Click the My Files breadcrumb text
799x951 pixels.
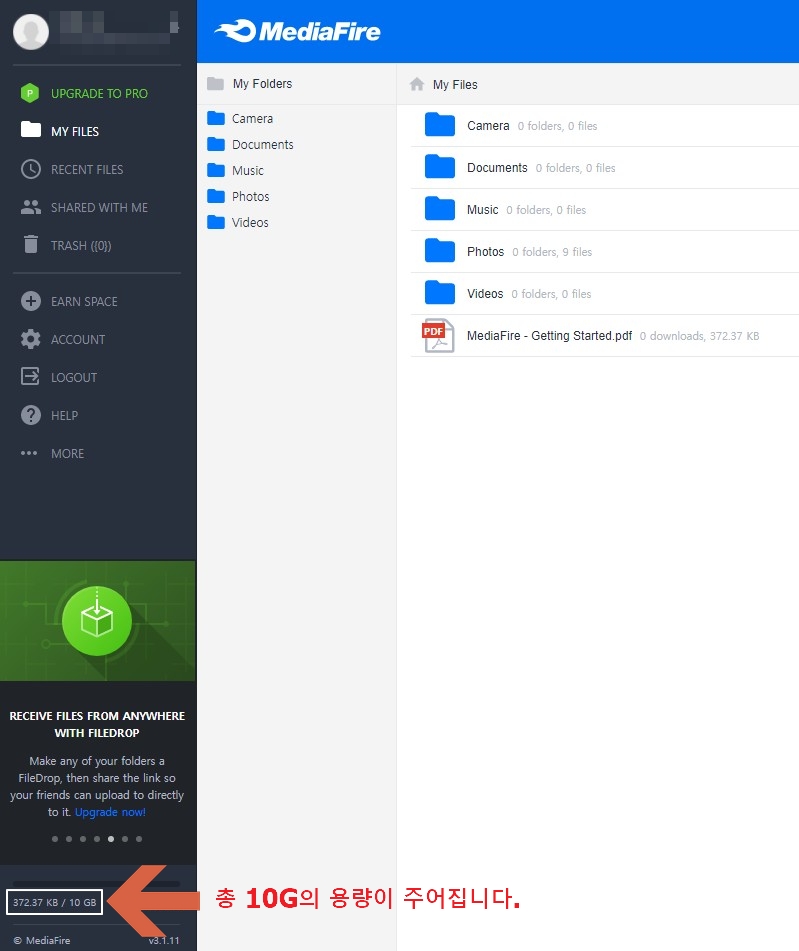coord(455,84)
